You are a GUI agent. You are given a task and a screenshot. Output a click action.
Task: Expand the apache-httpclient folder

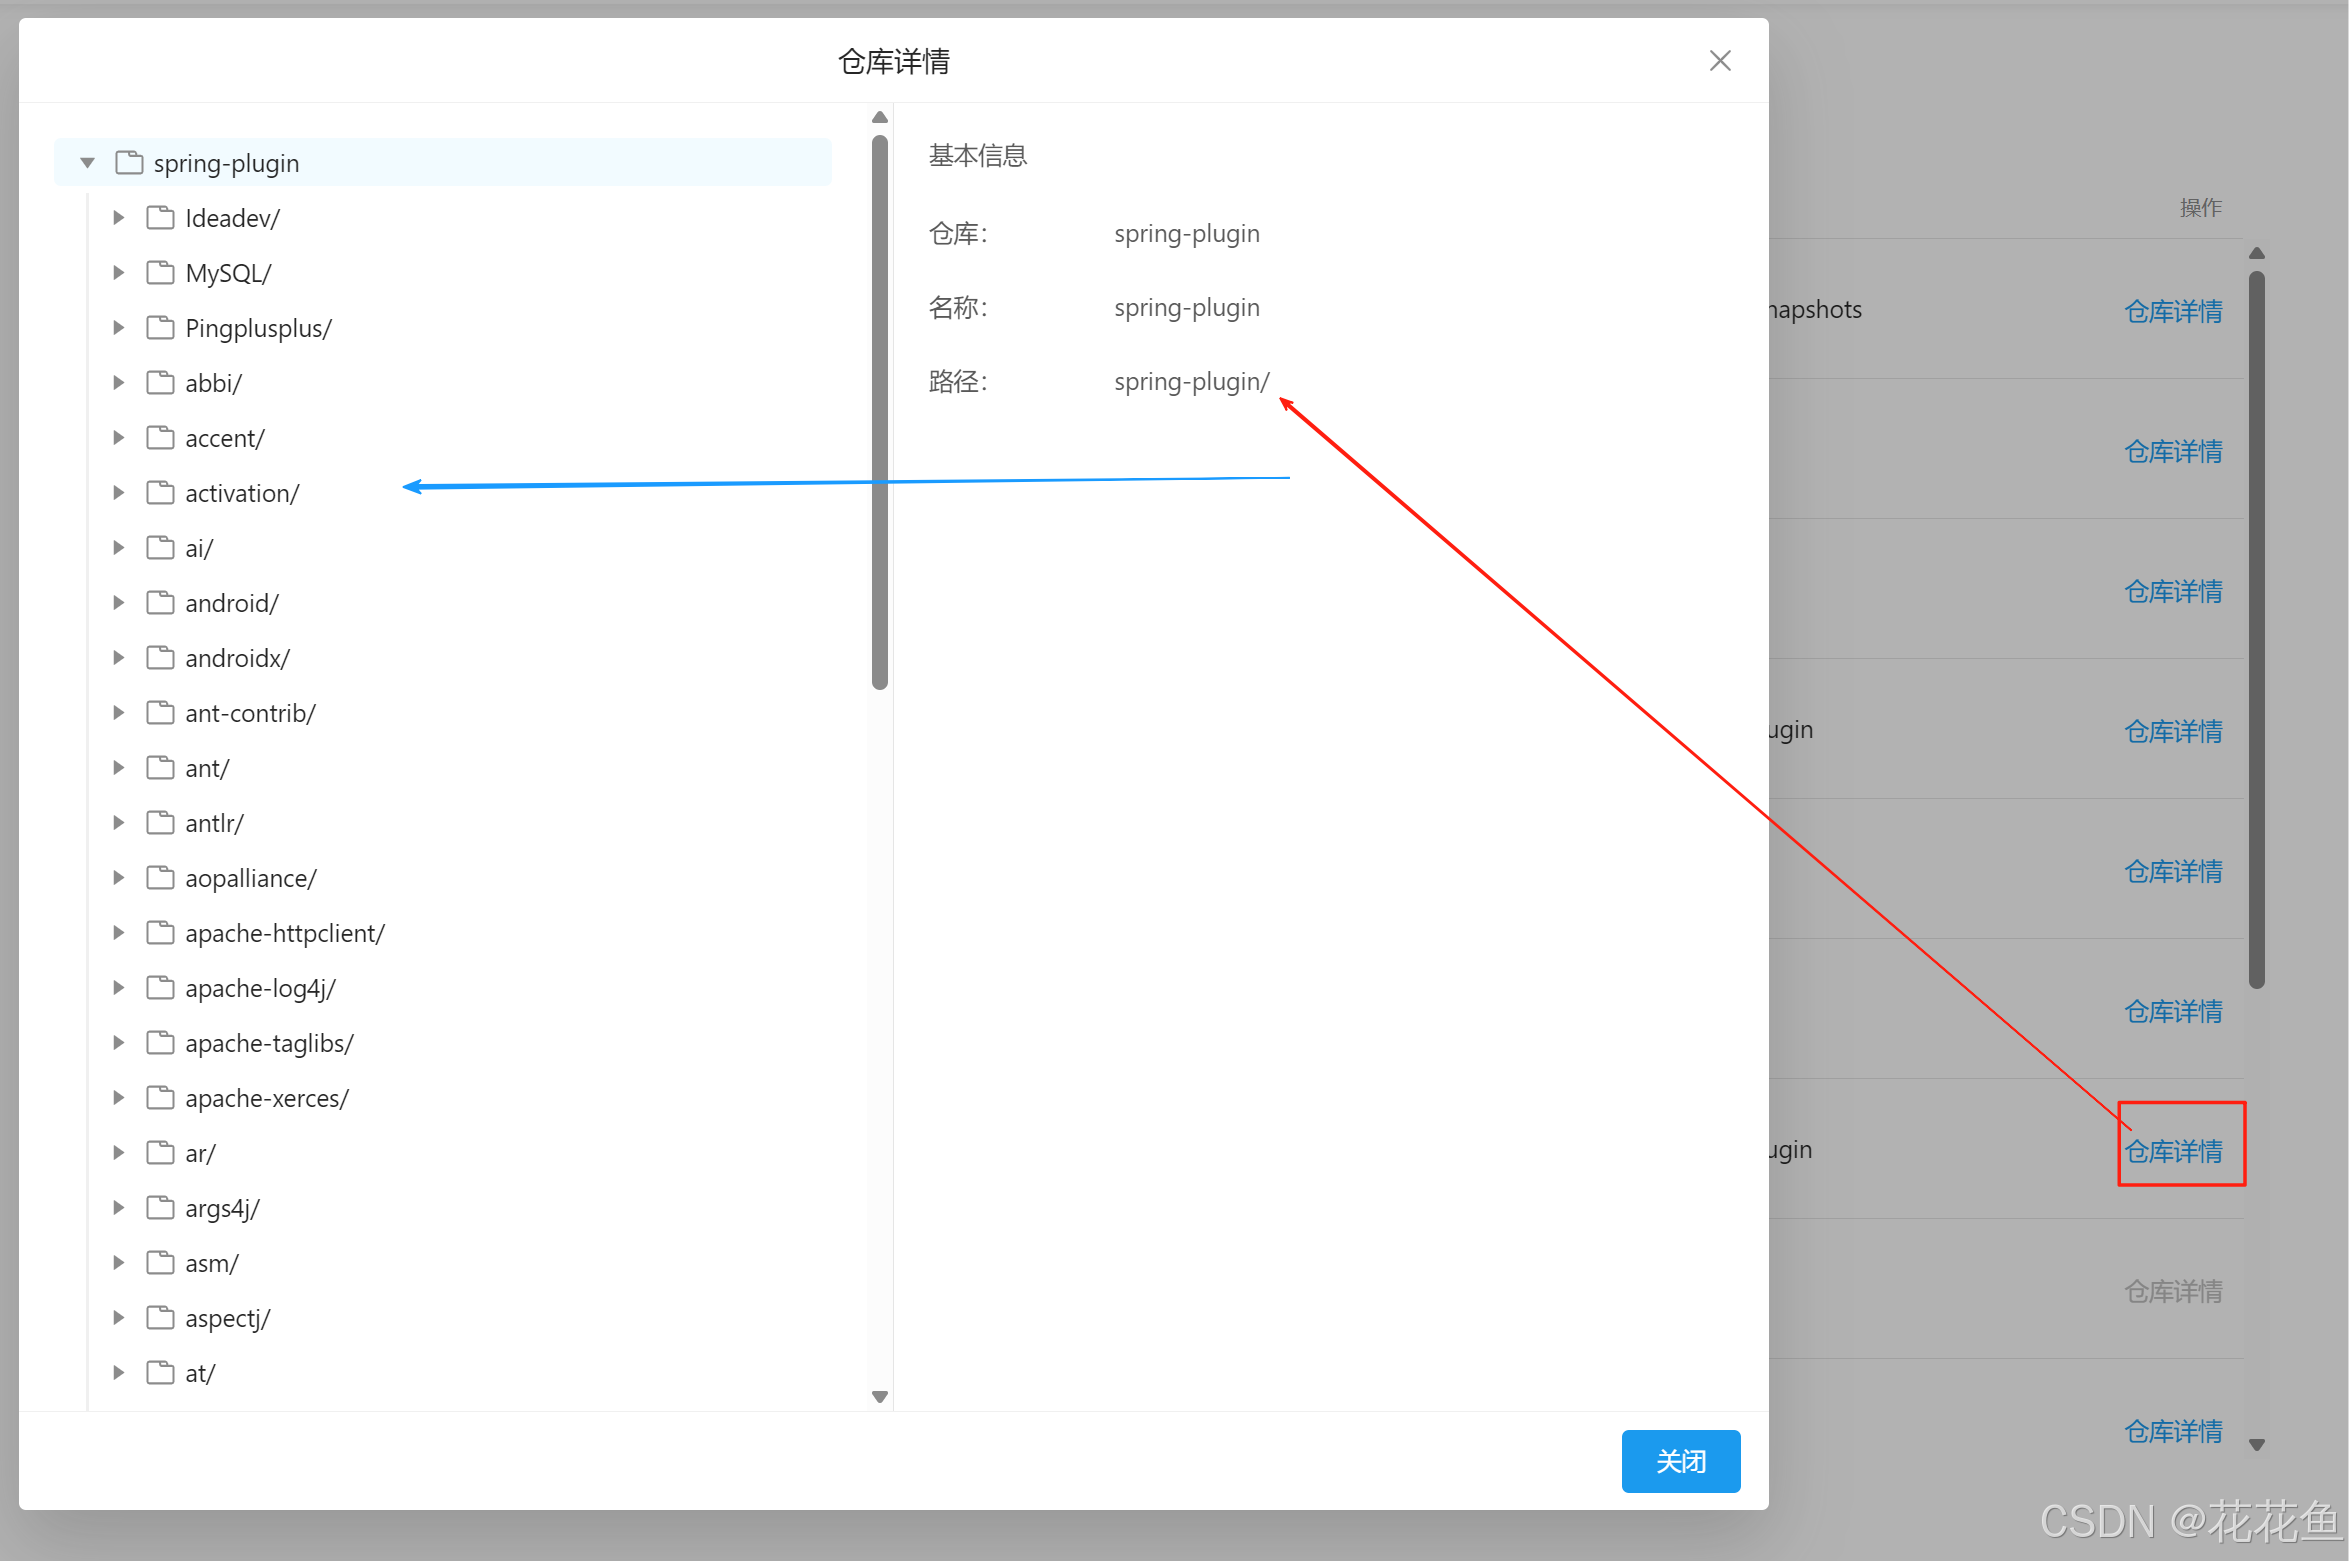[x=119, y=933]
